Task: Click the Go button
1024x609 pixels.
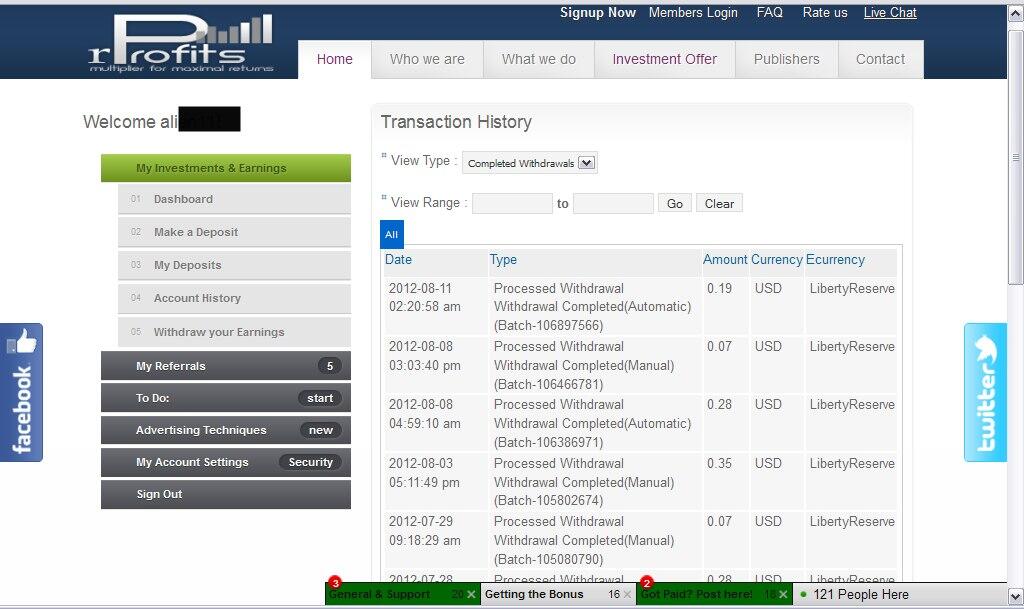Action: pos(675,204)
